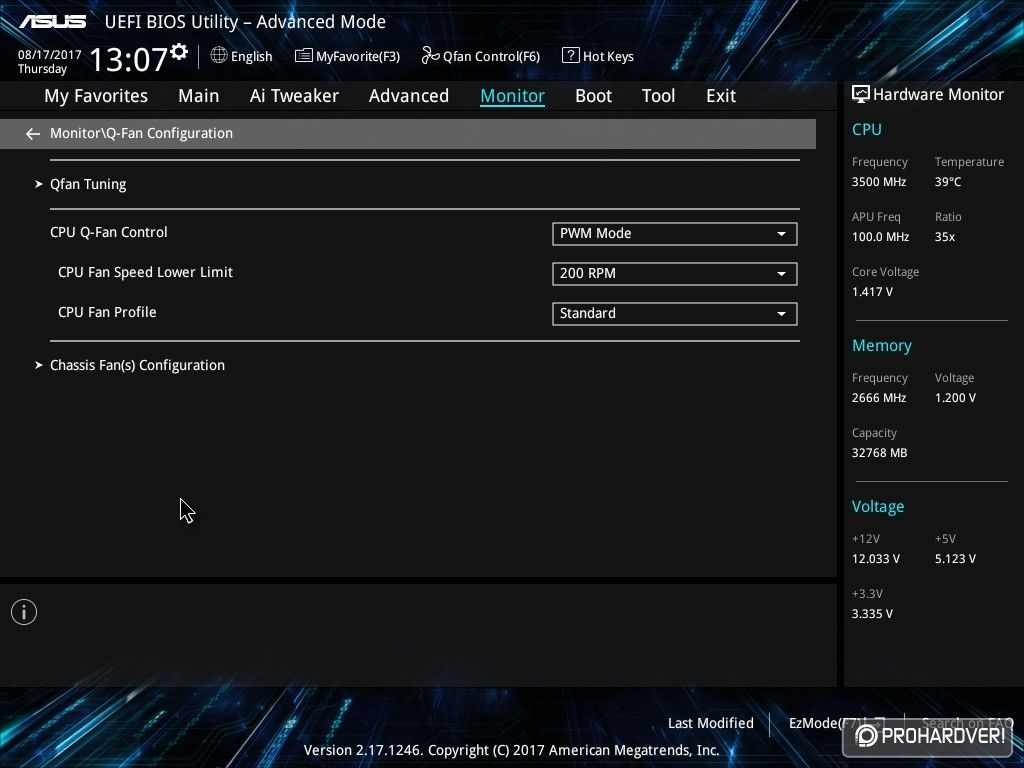The width and height of the screenshot is (1024, 768).
Task: Click the Hardware Monitor panel title
Action: [x=938, y=95]
